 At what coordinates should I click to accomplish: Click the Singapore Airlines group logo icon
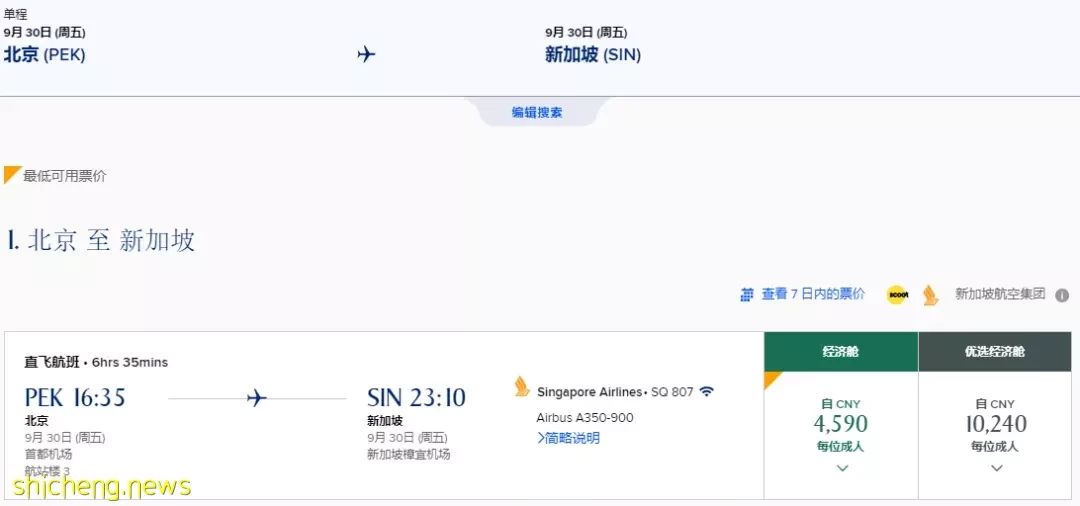pyautogui.click(x=931, y=295)
